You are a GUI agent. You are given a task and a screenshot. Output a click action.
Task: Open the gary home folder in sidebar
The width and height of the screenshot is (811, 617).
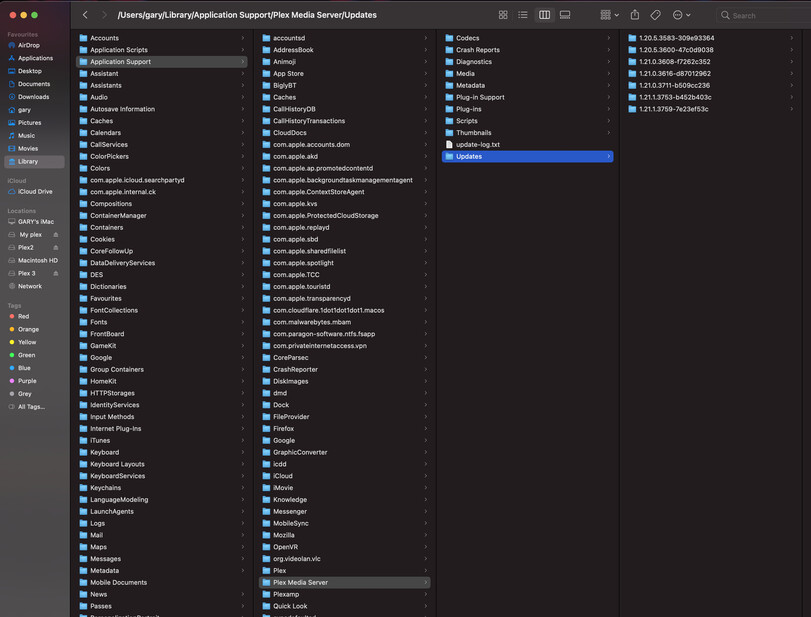coord(34,110)
